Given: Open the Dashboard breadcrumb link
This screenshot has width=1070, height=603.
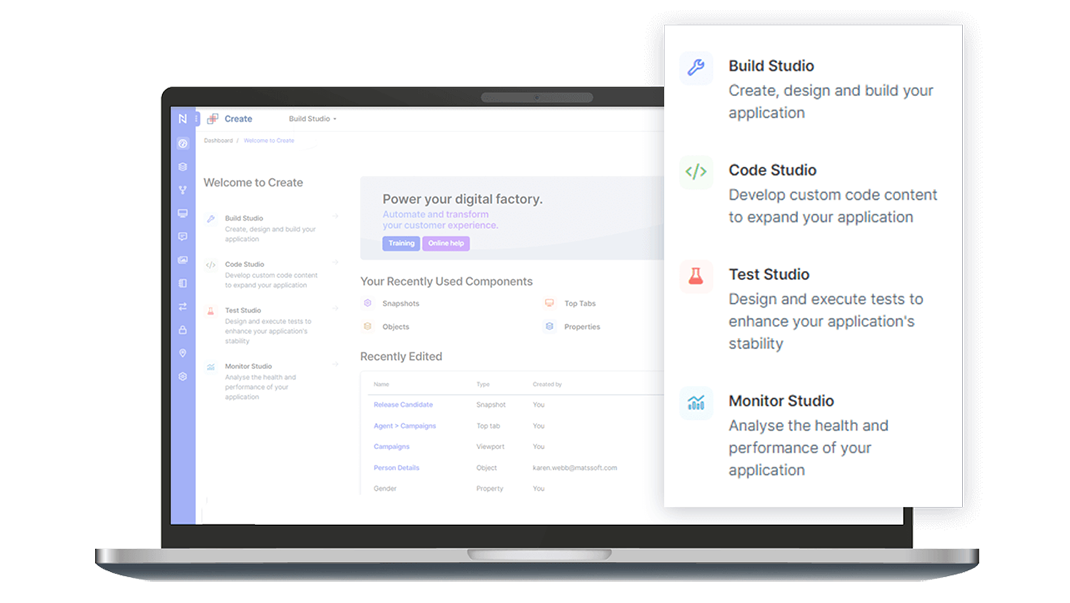Looking at the screenshot, I should tap(218, 140).
